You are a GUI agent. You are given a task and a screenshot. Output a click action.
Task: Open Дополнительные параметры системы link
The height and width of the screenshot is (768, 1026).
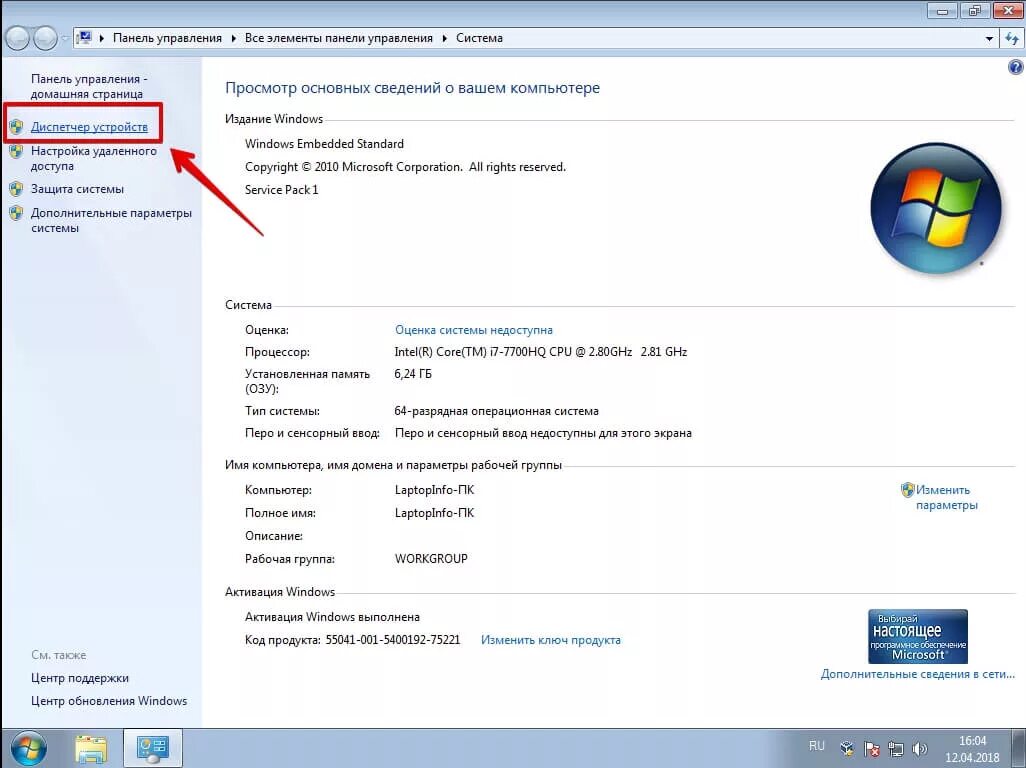111,220
